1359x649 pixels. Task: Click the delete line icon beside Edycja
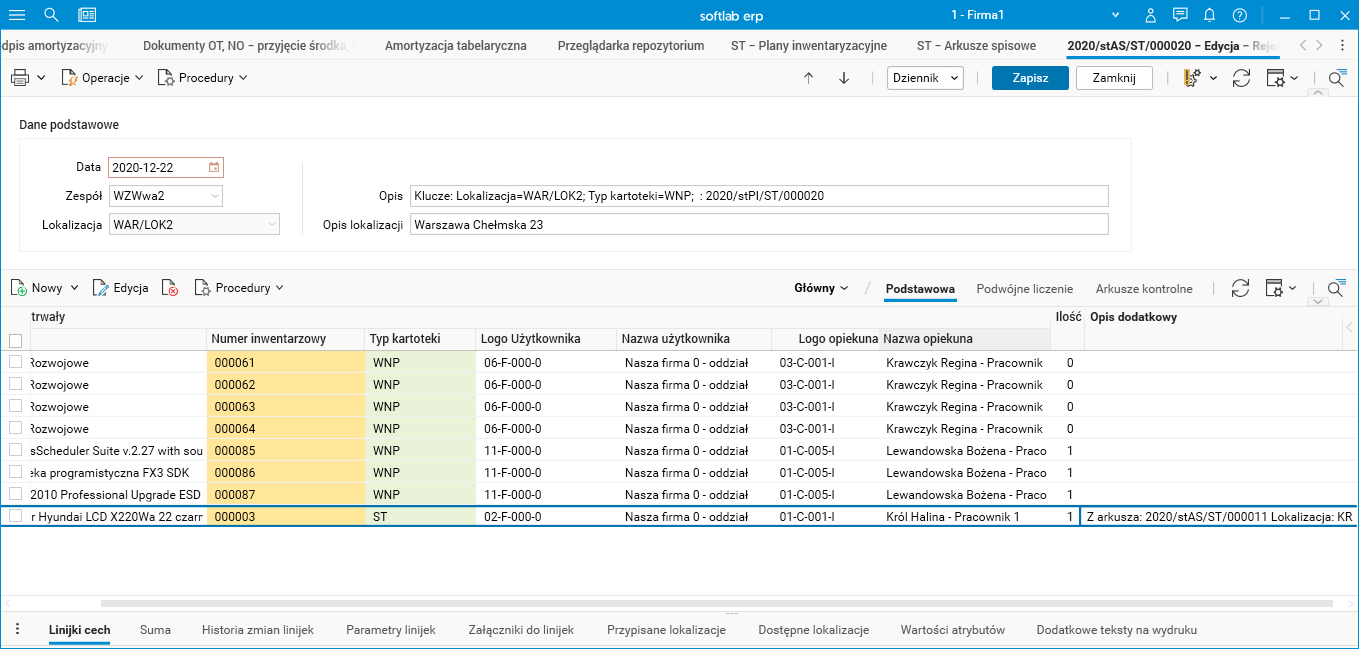(x=170, y=288)
